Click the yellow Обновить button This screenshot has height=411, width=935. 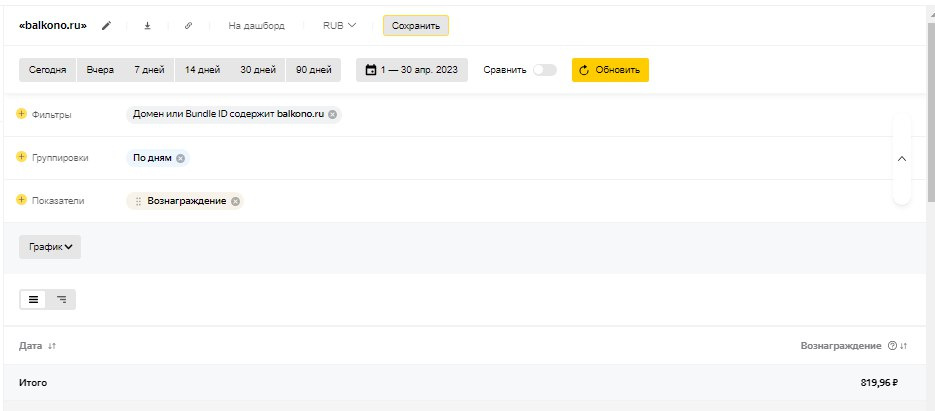coord(610,70)
